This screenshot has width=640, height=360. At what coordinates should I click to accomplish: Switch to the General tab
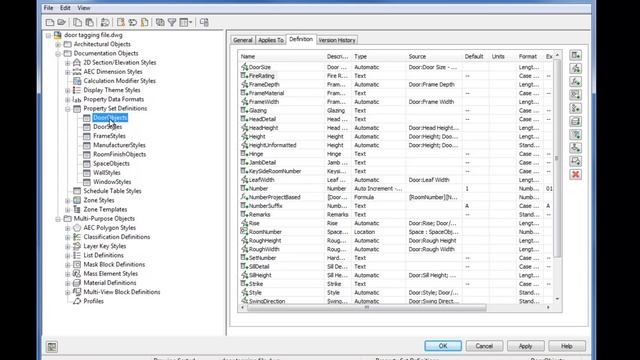pos(242,40)
